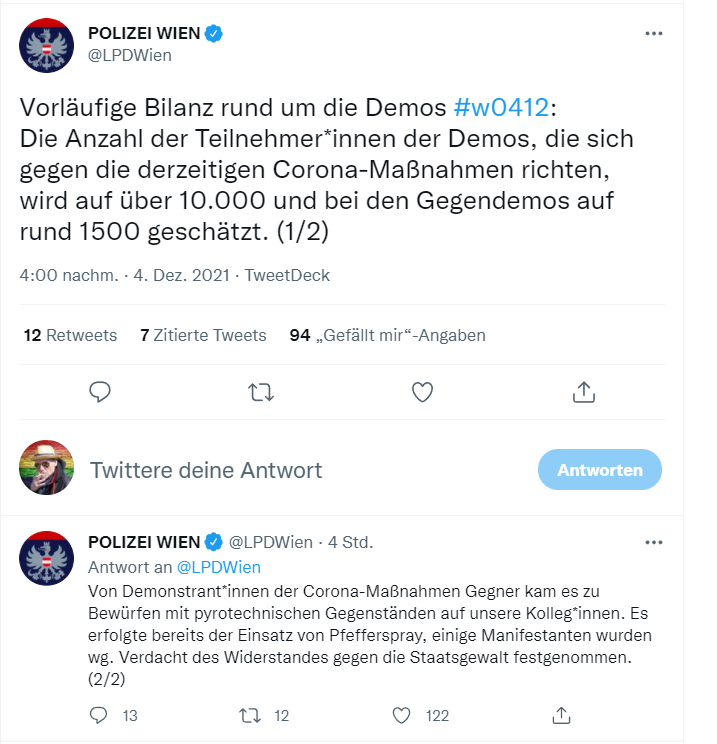Open more options menu on reply tweet
This screenshot has height=744, width=717.
click(x=653, y=542)
